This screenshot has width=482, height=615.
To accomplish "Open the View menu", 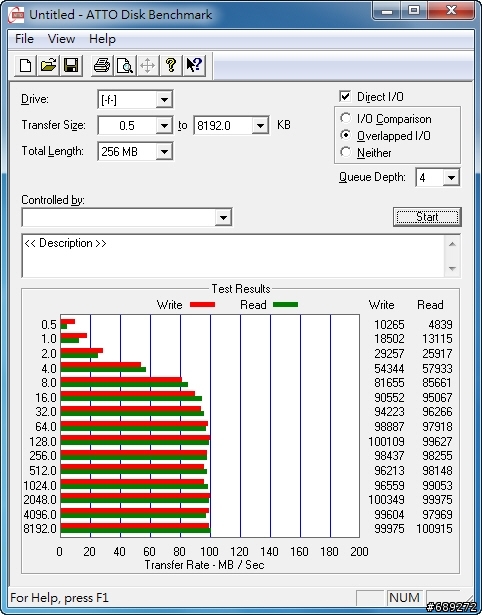I will coord(61,39).
